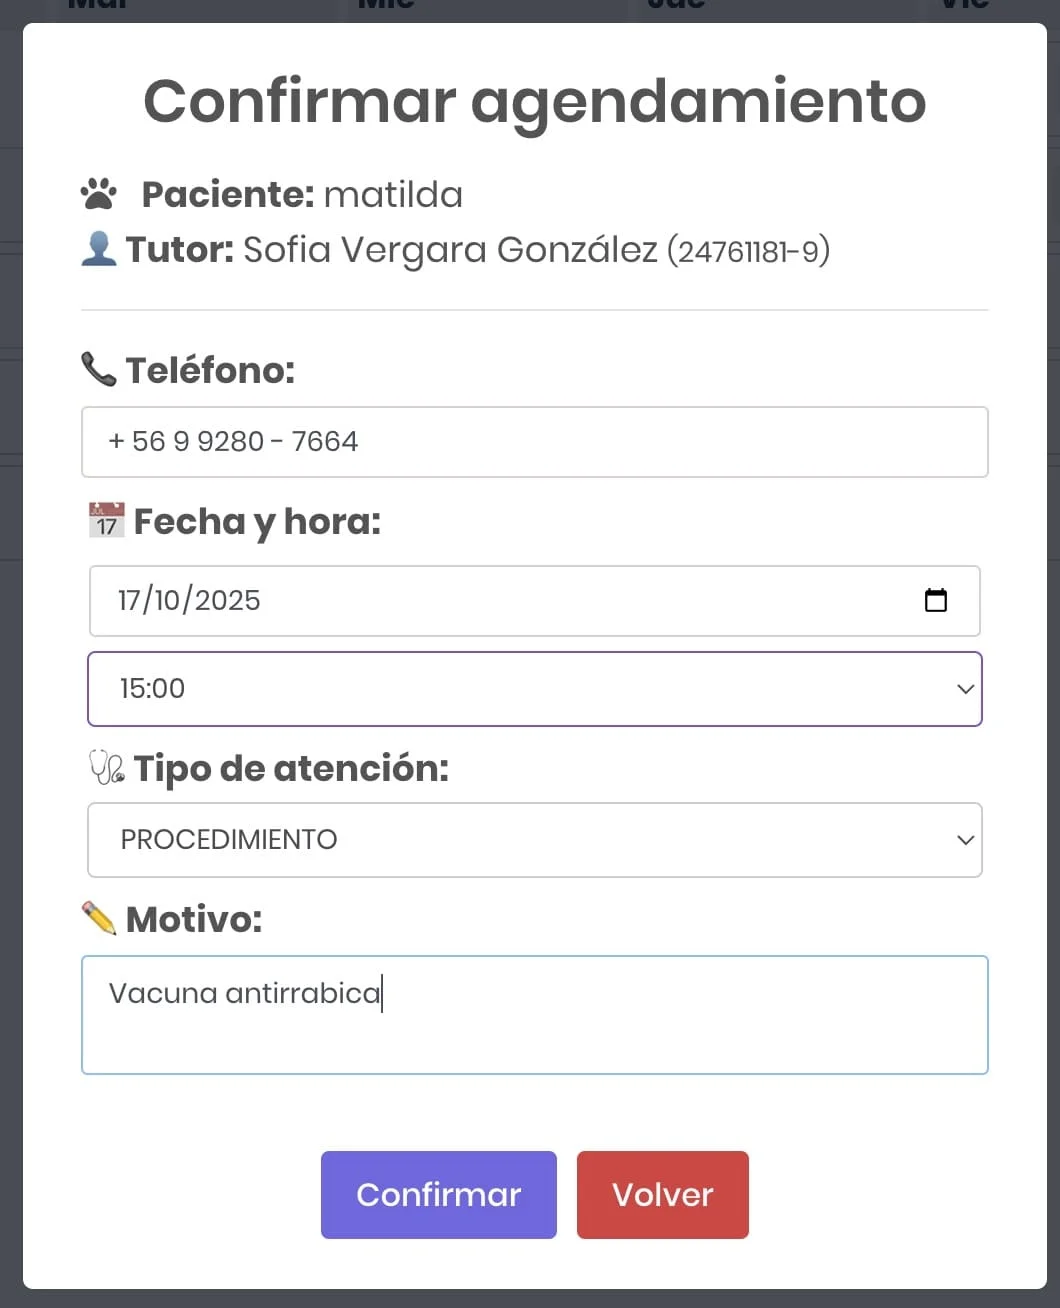Select the Jue weekday column header
This screenshot has height=1308, width=1060.
[x=676, y=6]
